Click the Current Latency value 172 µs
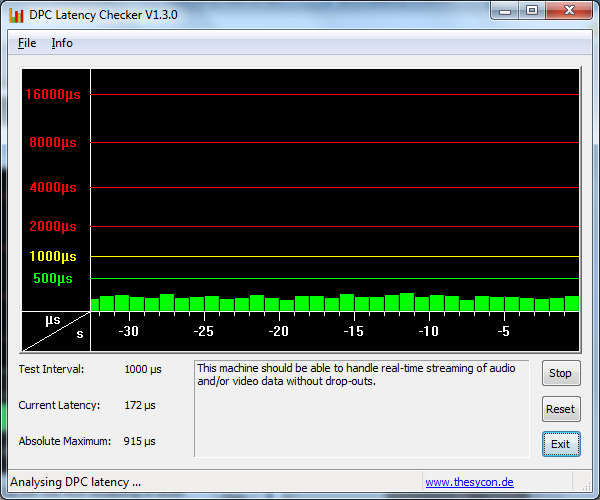The width and height of the screenshot is (600, 500). pyautogui.click(x=142, y=405)
